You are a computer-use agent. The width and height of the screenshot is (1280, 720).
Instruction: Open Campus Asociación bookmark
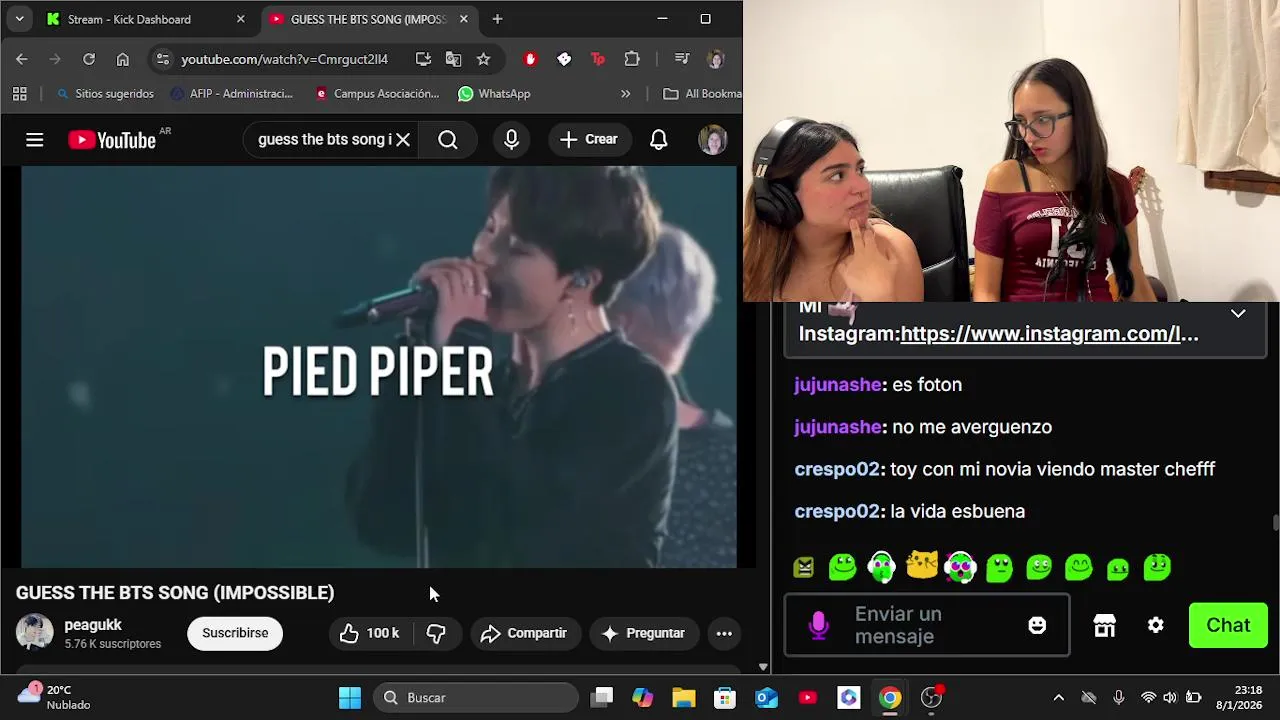377,94
